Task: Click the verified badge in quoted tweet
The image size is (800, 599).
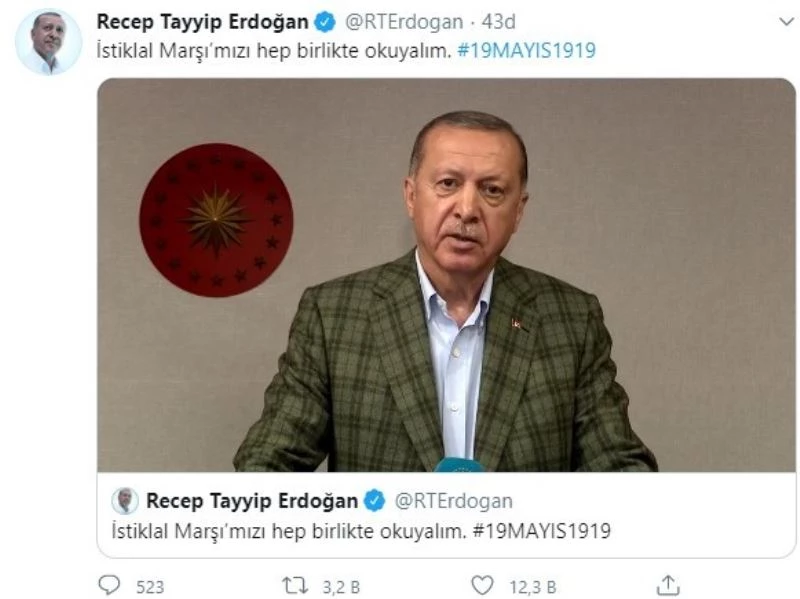Action: tap(374, 501)
